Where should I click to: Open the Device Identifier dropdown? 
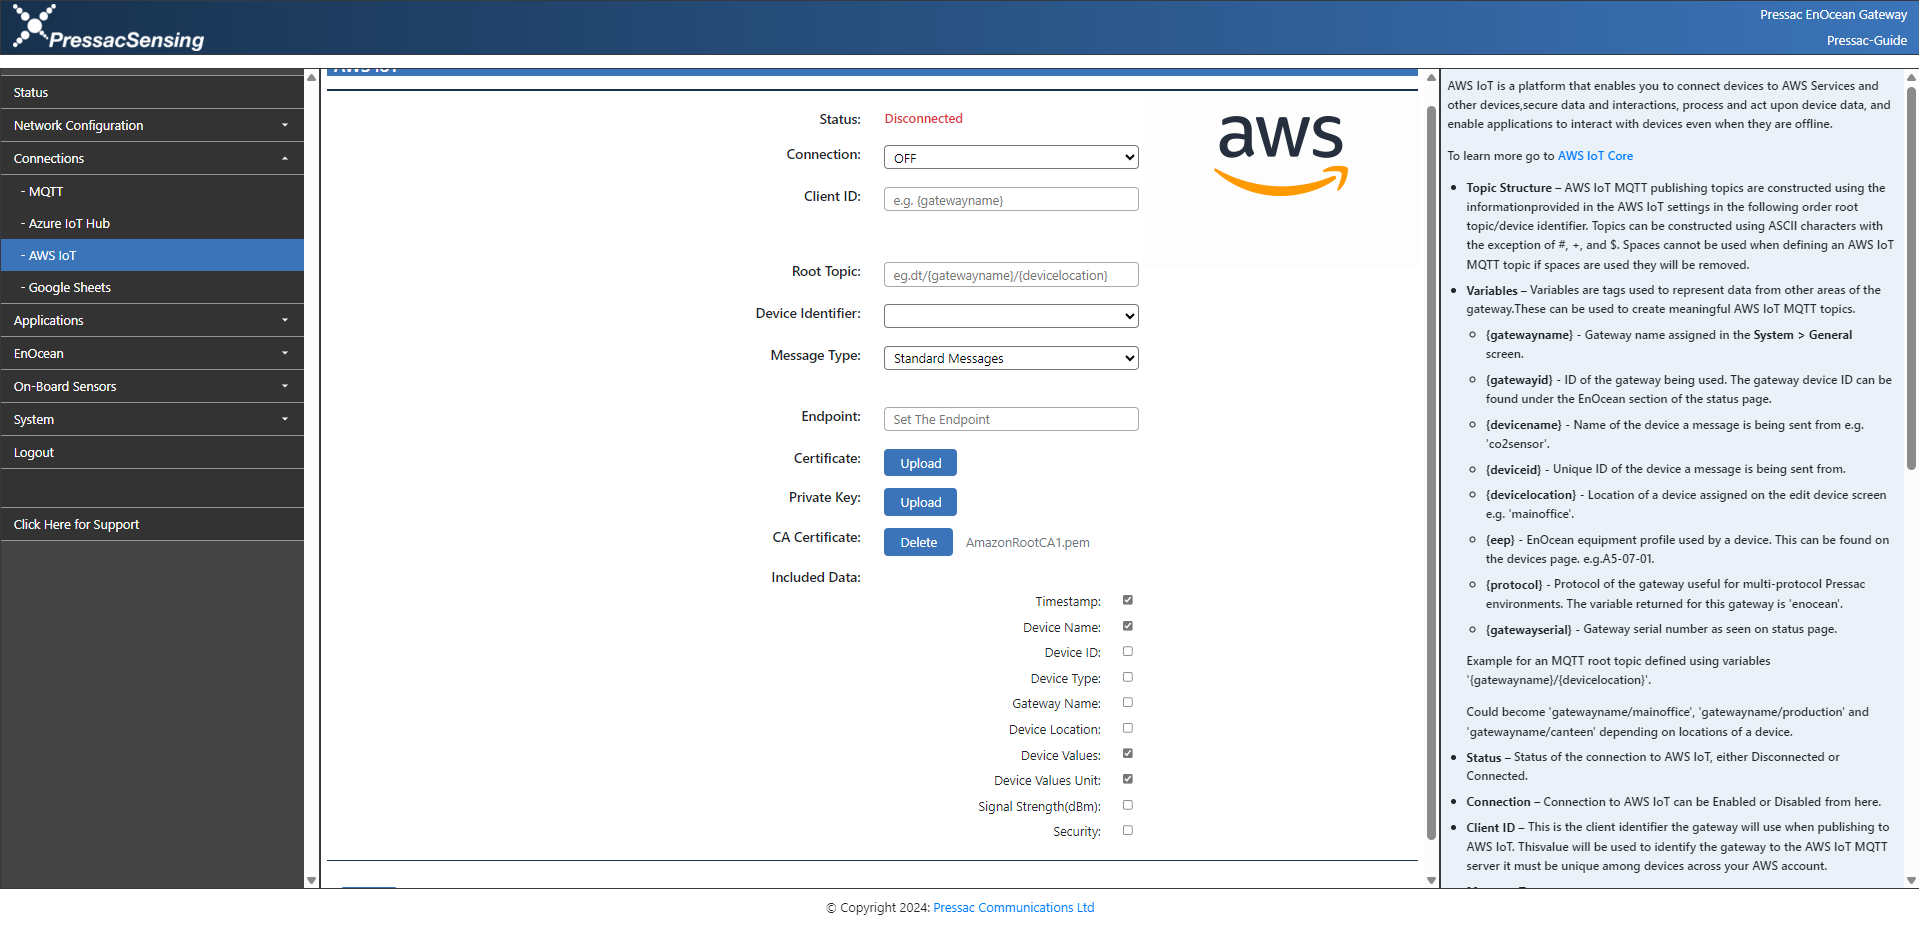click(x=1010, y=315)
